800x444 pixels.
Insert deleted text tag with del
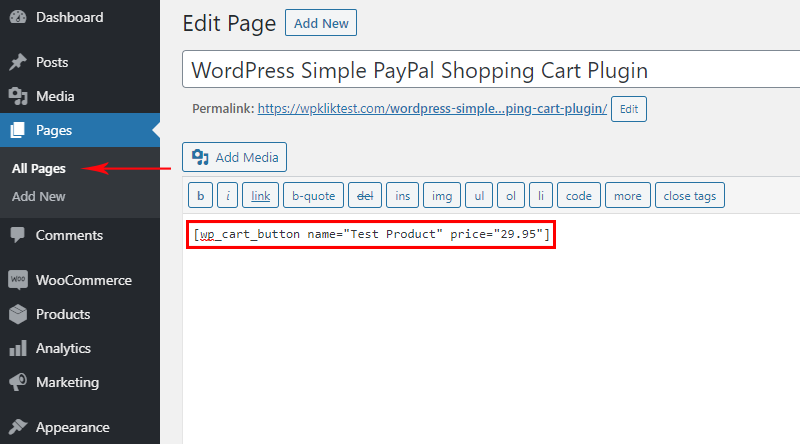365,195
